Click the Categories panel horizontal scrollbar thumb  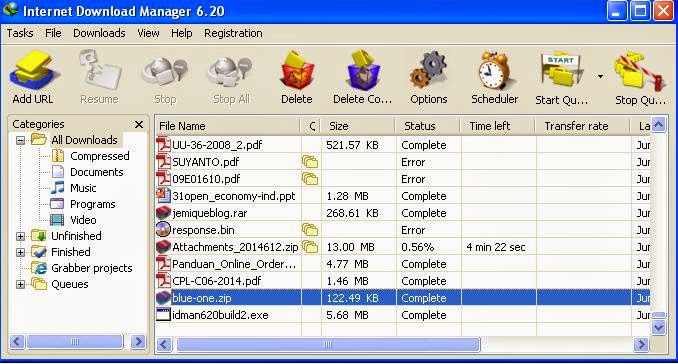75,342
